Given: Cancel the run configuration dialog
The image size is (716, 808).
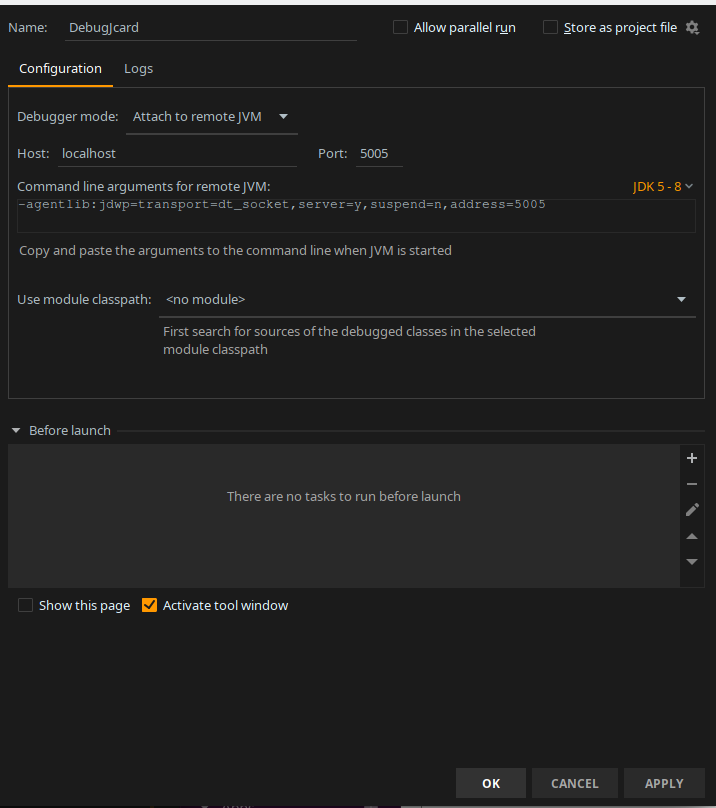Looking at the screenshot, I should pos(574,783).
